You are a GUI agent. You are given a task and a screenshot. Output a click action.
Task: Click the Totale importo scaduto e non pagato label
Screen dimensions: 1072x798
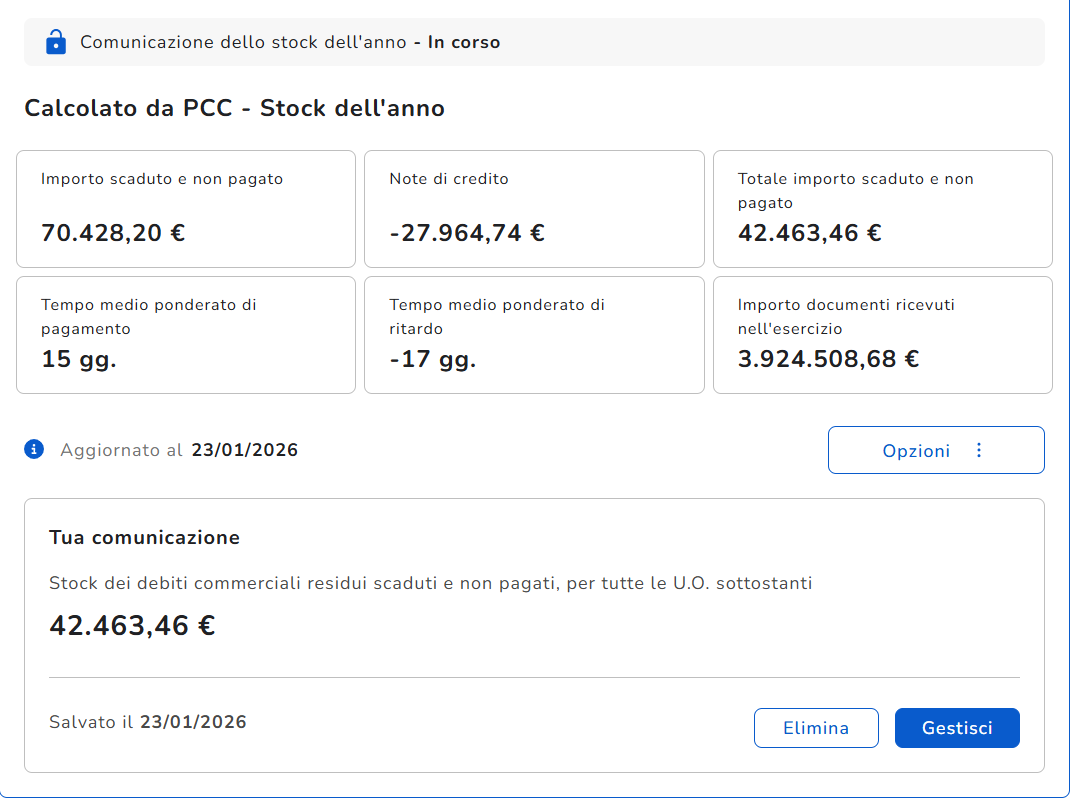[855, 190]
